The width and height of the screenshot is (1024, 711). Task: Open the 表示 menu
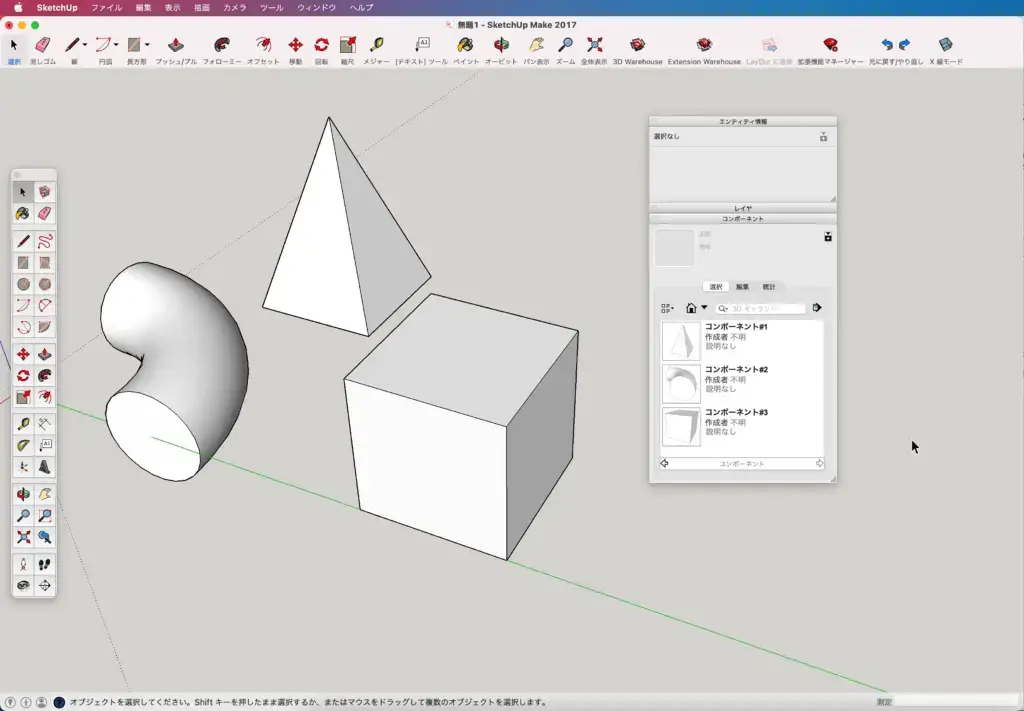coord(172,8)
